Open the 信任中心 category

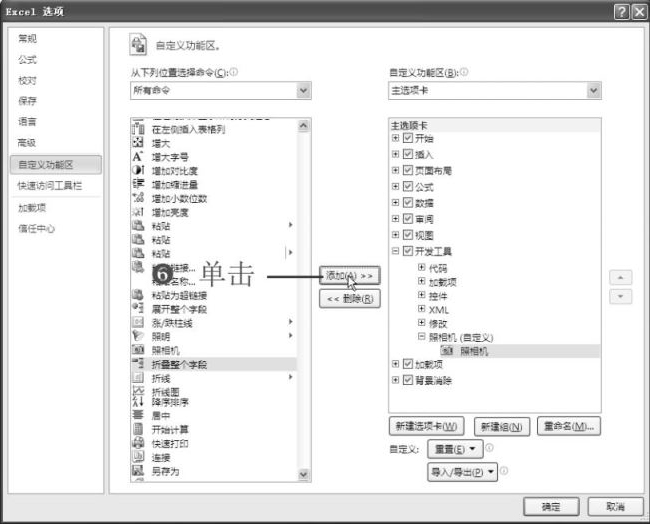point(36,228)
